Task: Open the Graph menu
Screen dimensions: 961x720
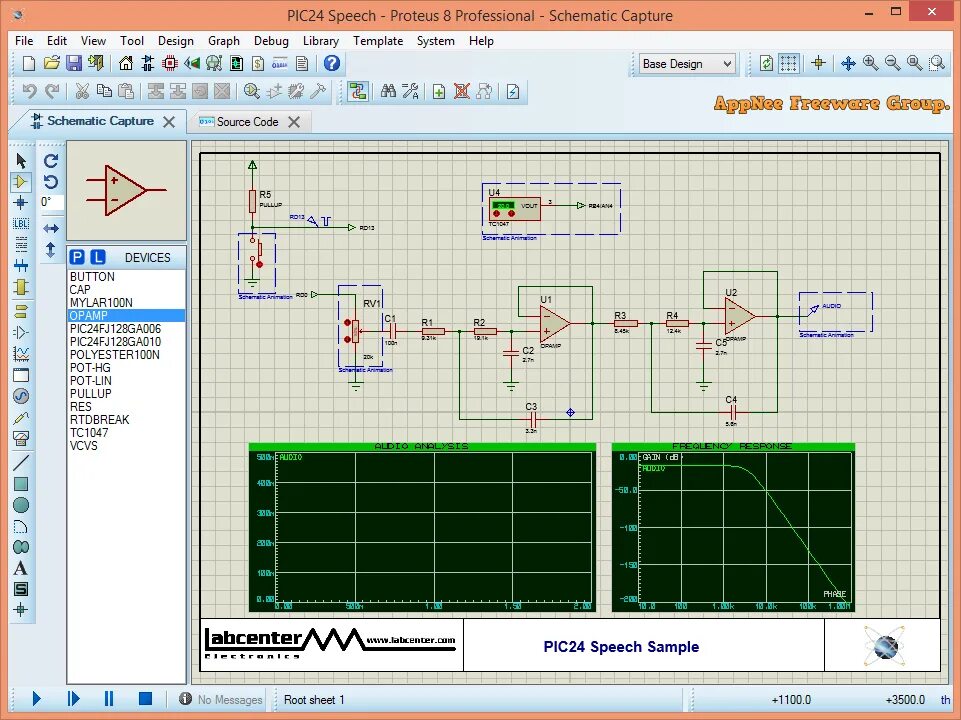Action: click(x=224, y=41)
